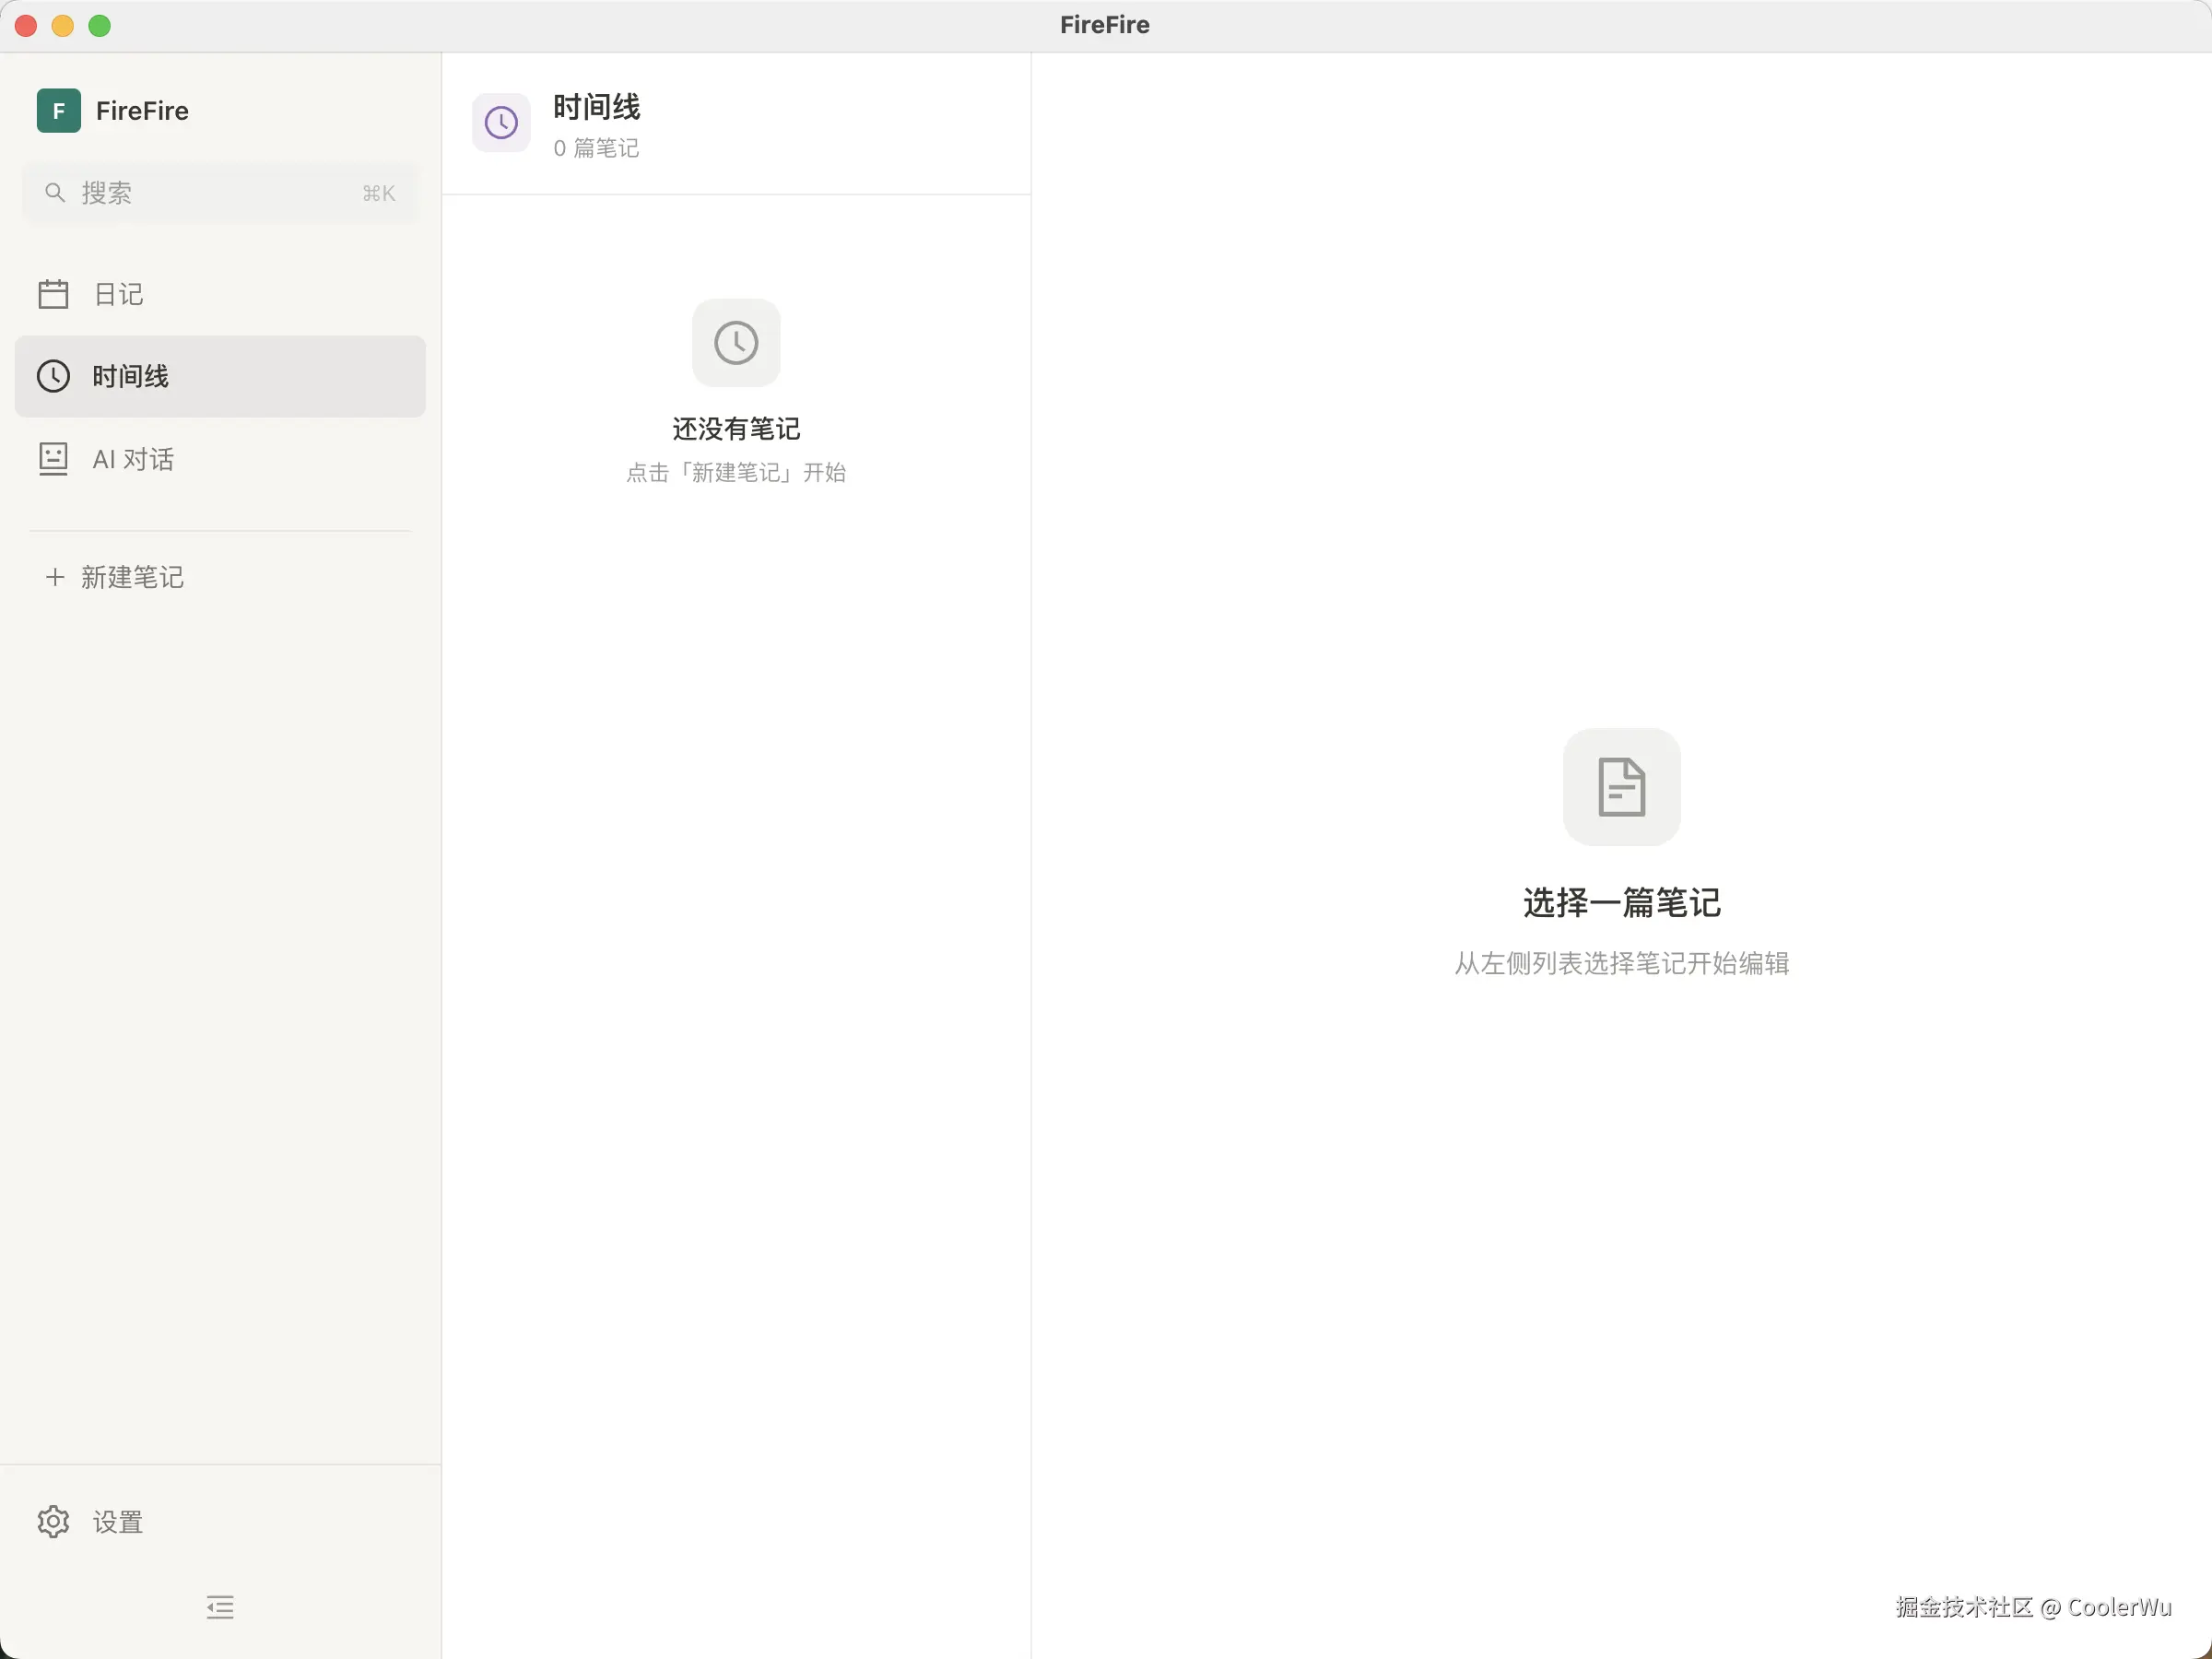2212x1659 pixels.
Task: Click the search magnifier icon
Action: click(x=55, y=192)
